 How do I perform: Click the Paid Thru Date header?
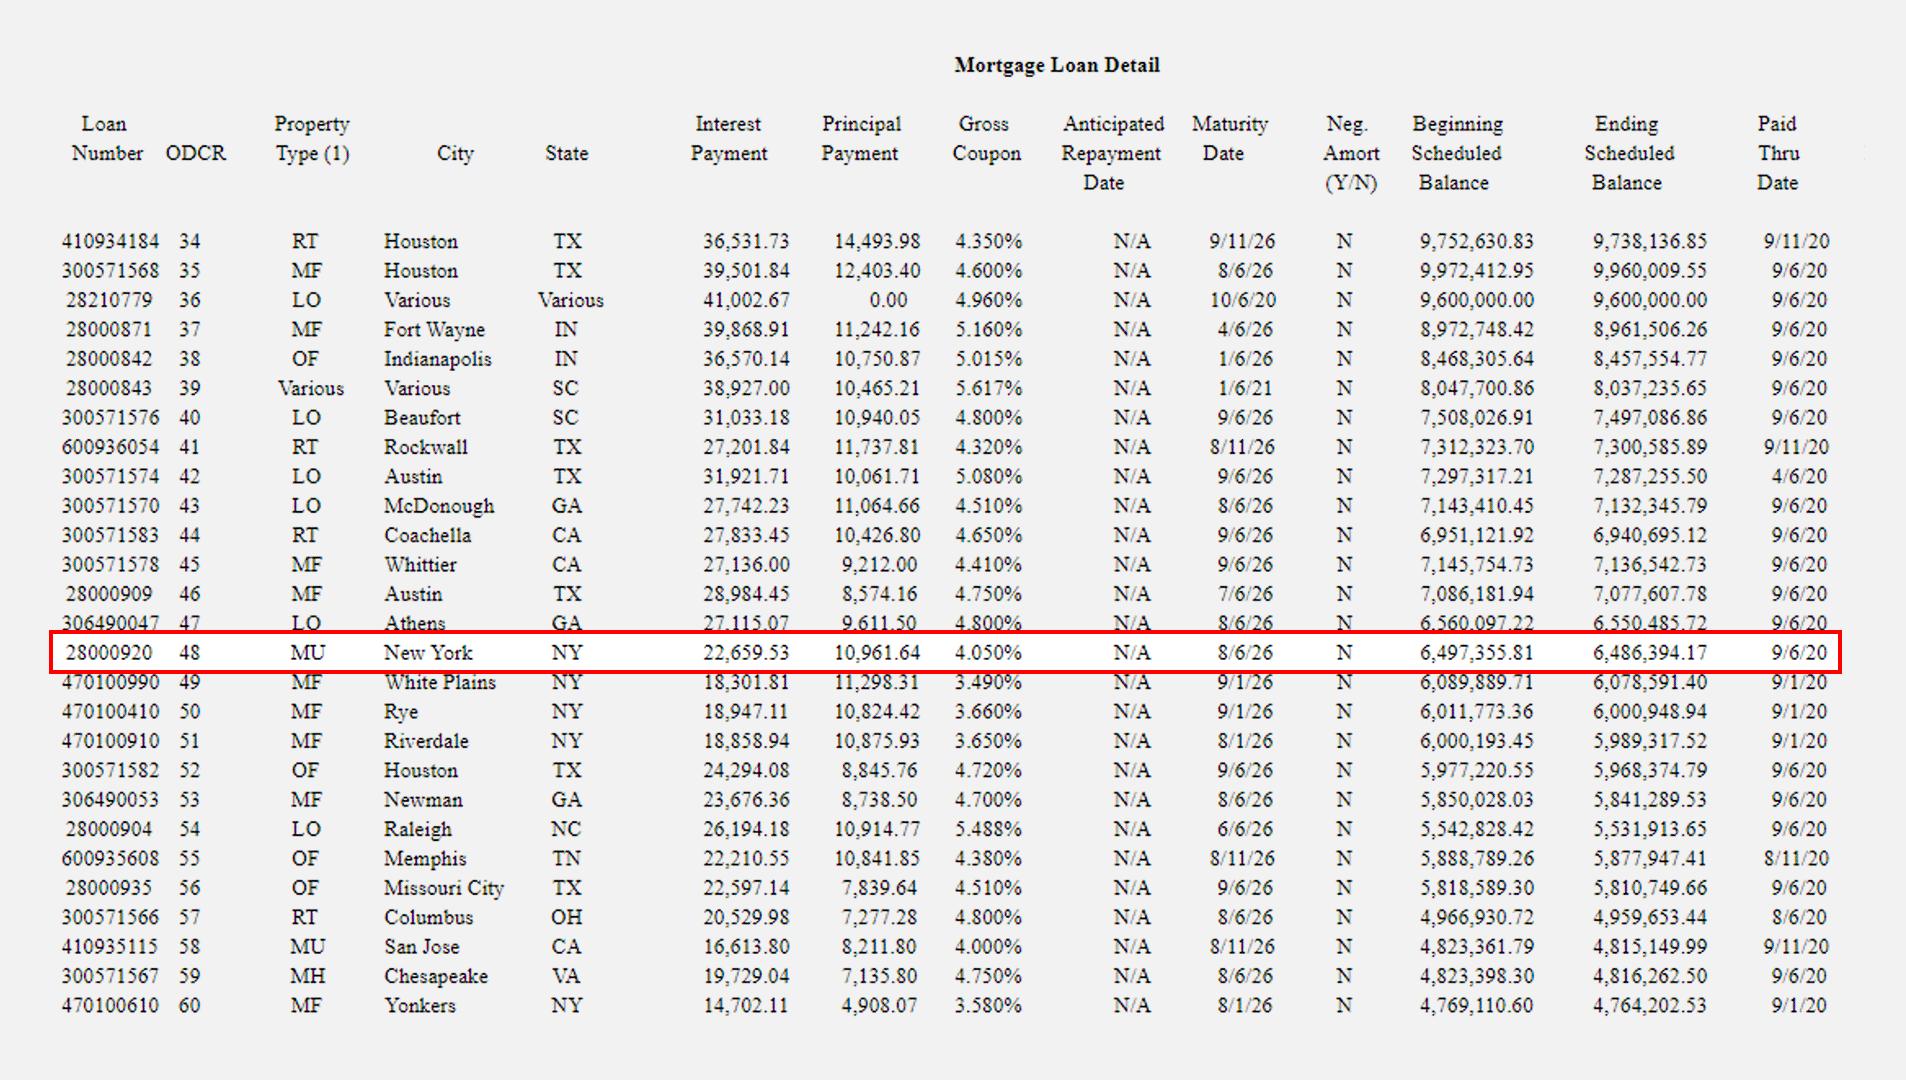[x=1778, y=153]
